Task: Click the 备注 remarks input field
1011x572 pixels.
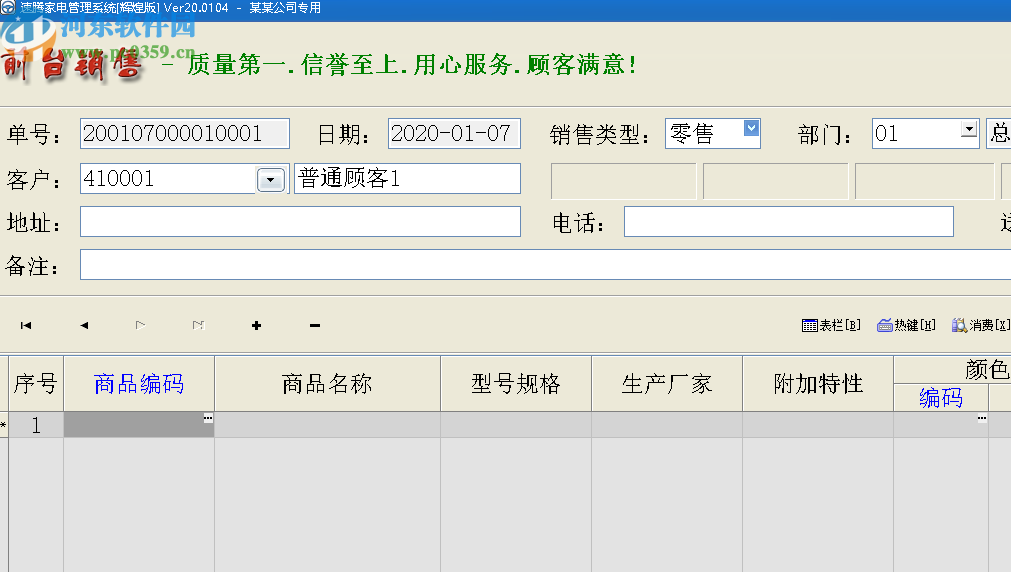Action: [x=545, y=264]
